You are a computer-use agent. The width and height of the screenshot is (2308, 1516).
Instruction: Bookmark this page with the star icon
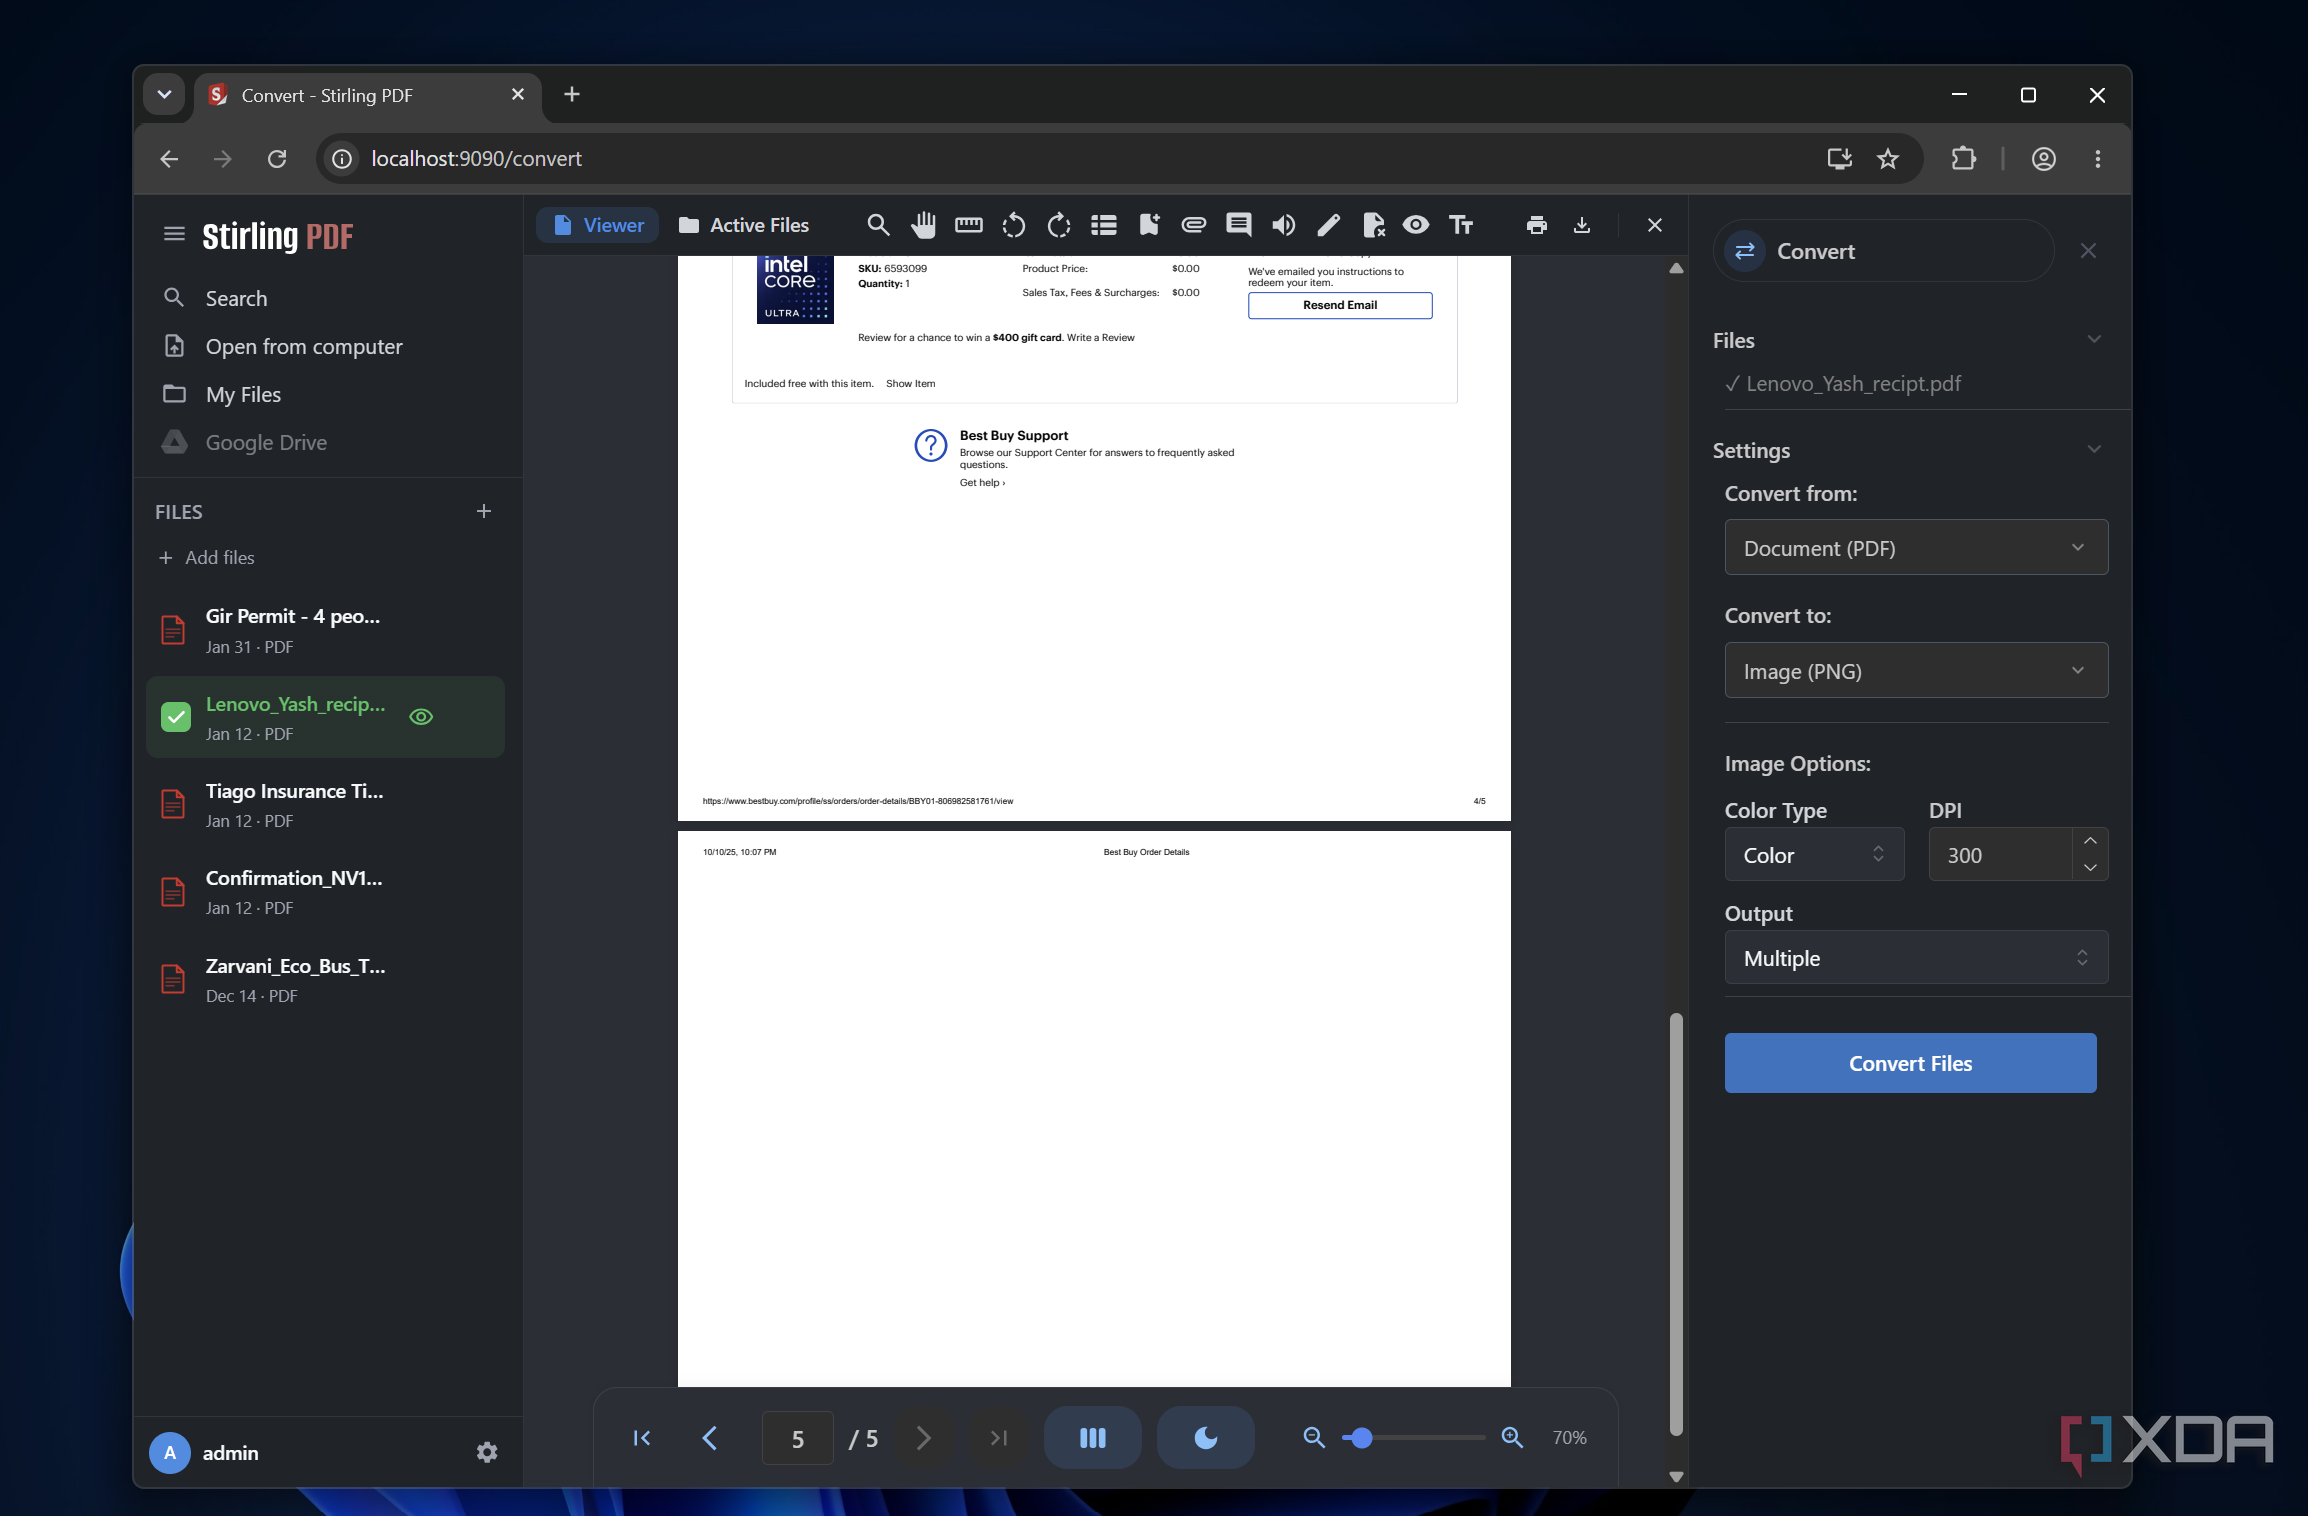[x=1887, y=158]
